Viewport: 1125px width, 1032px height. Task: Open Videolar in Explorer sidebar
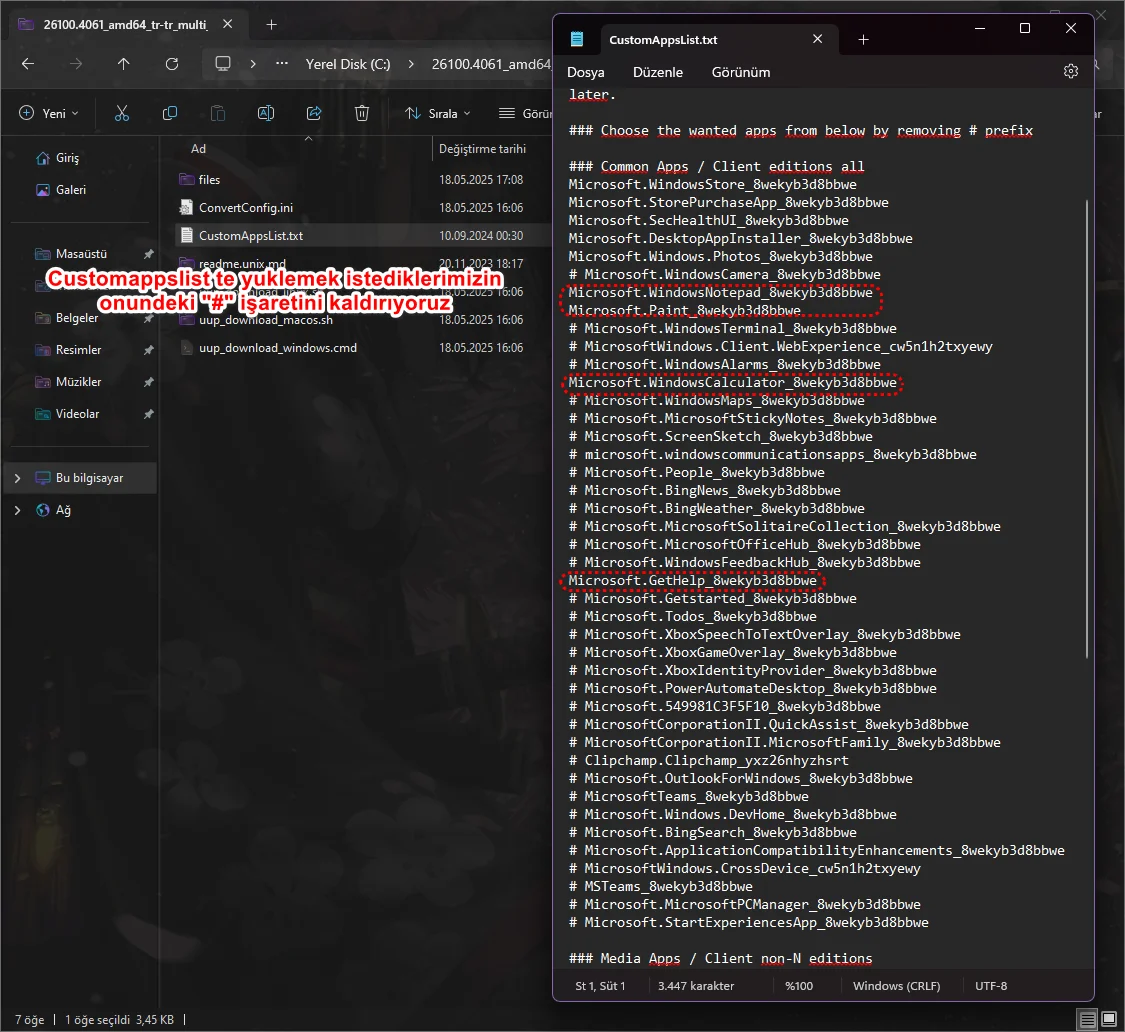[77, 414]
